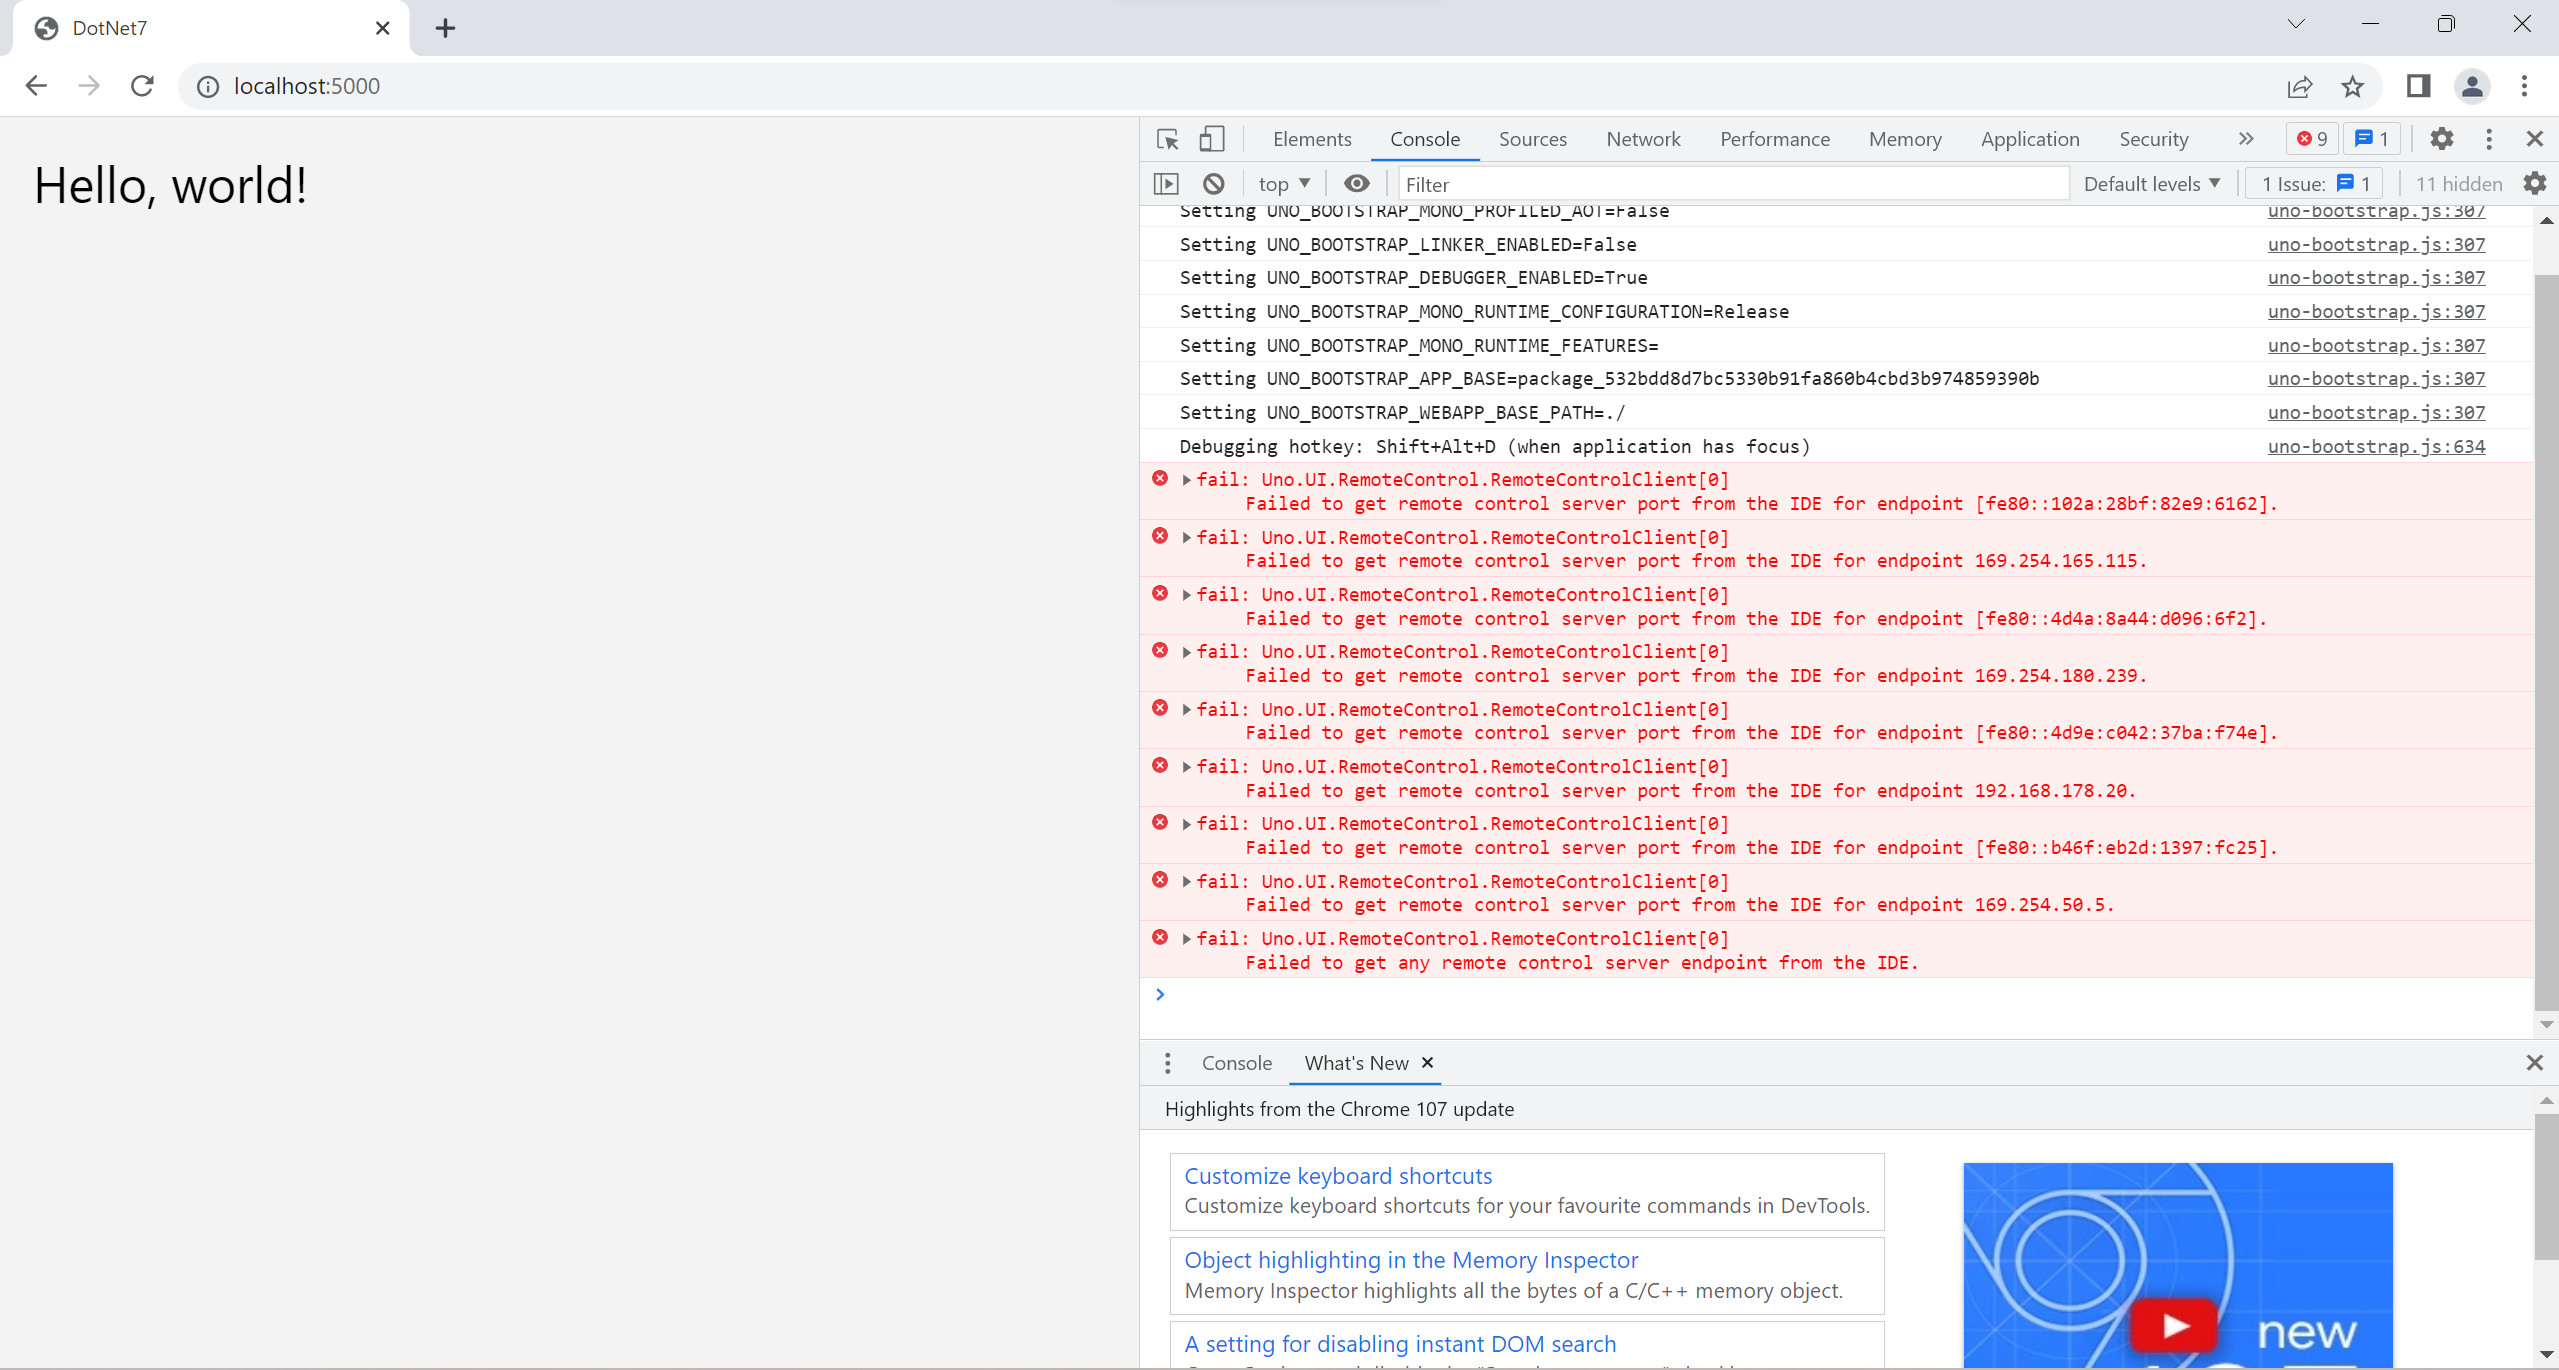
Task: Click the badge showing 9 errors
Action: coord(2310,138)
